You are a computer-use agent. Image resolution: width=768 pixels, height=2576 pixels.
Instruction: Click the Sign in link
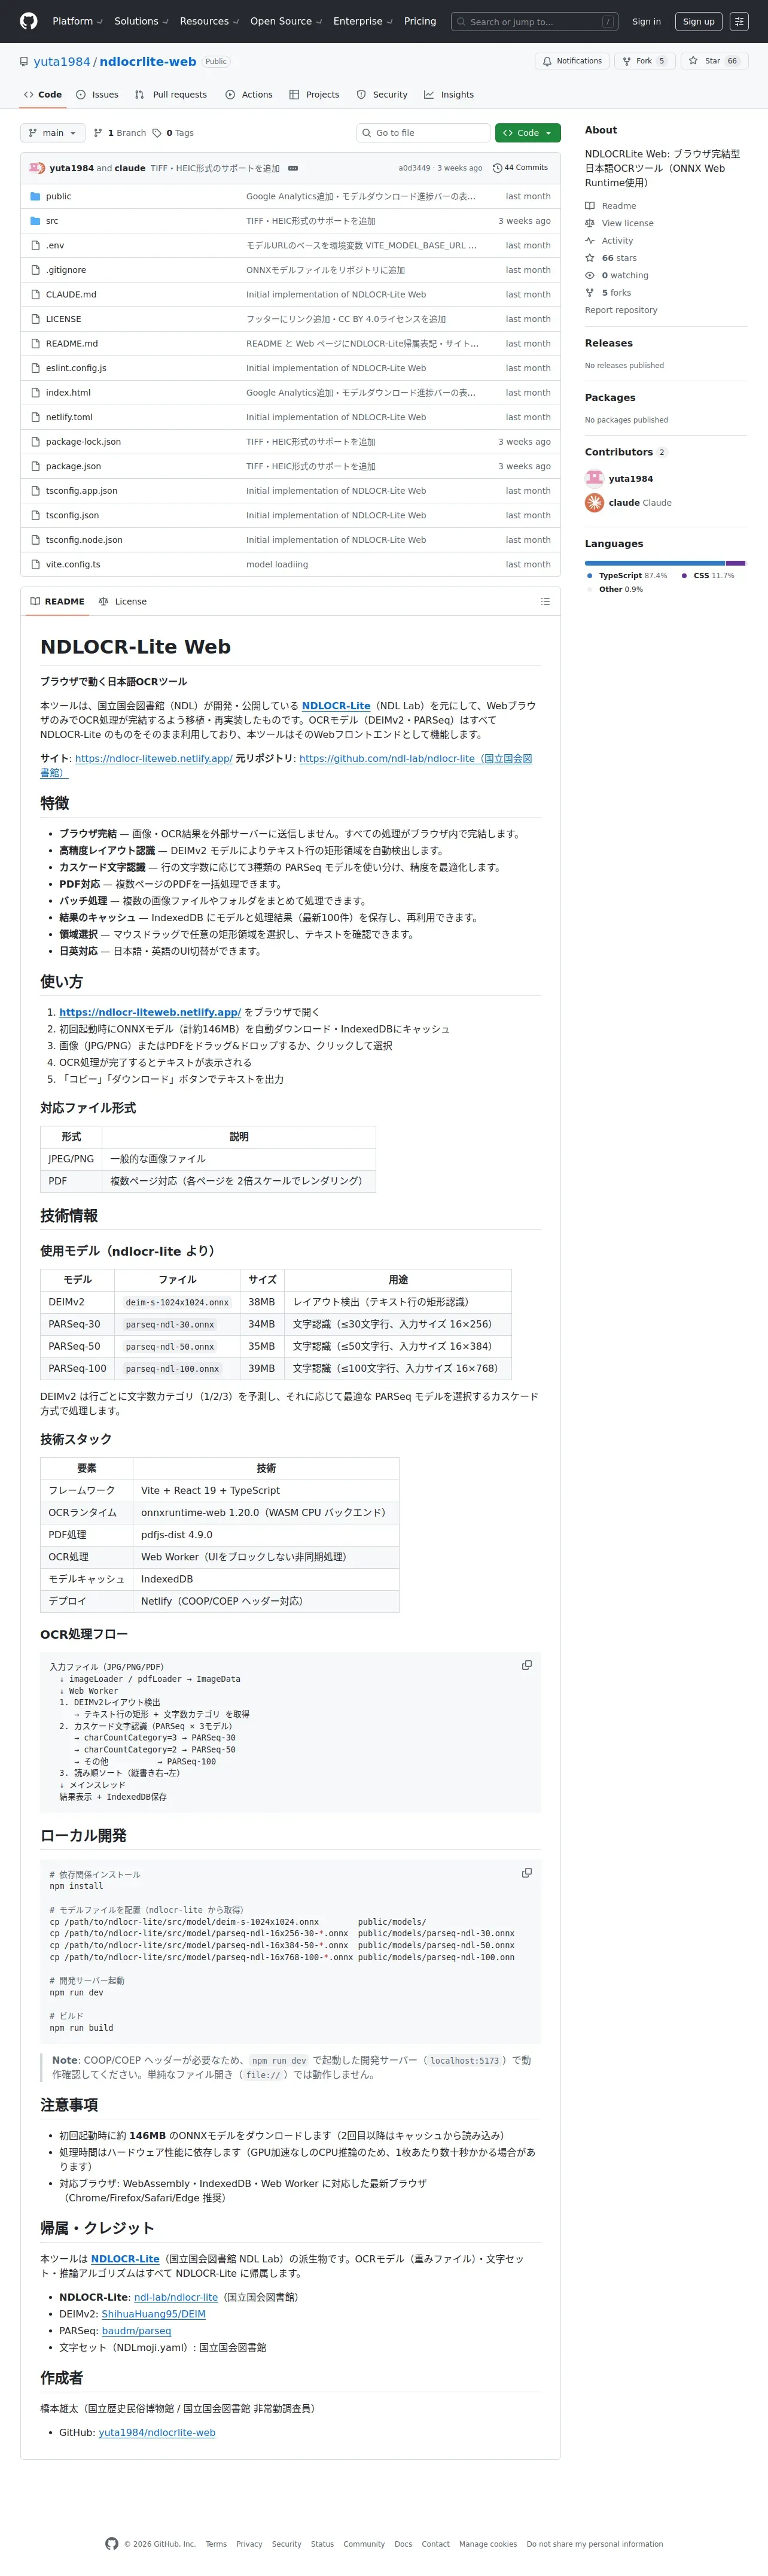(x=646, y=21)
